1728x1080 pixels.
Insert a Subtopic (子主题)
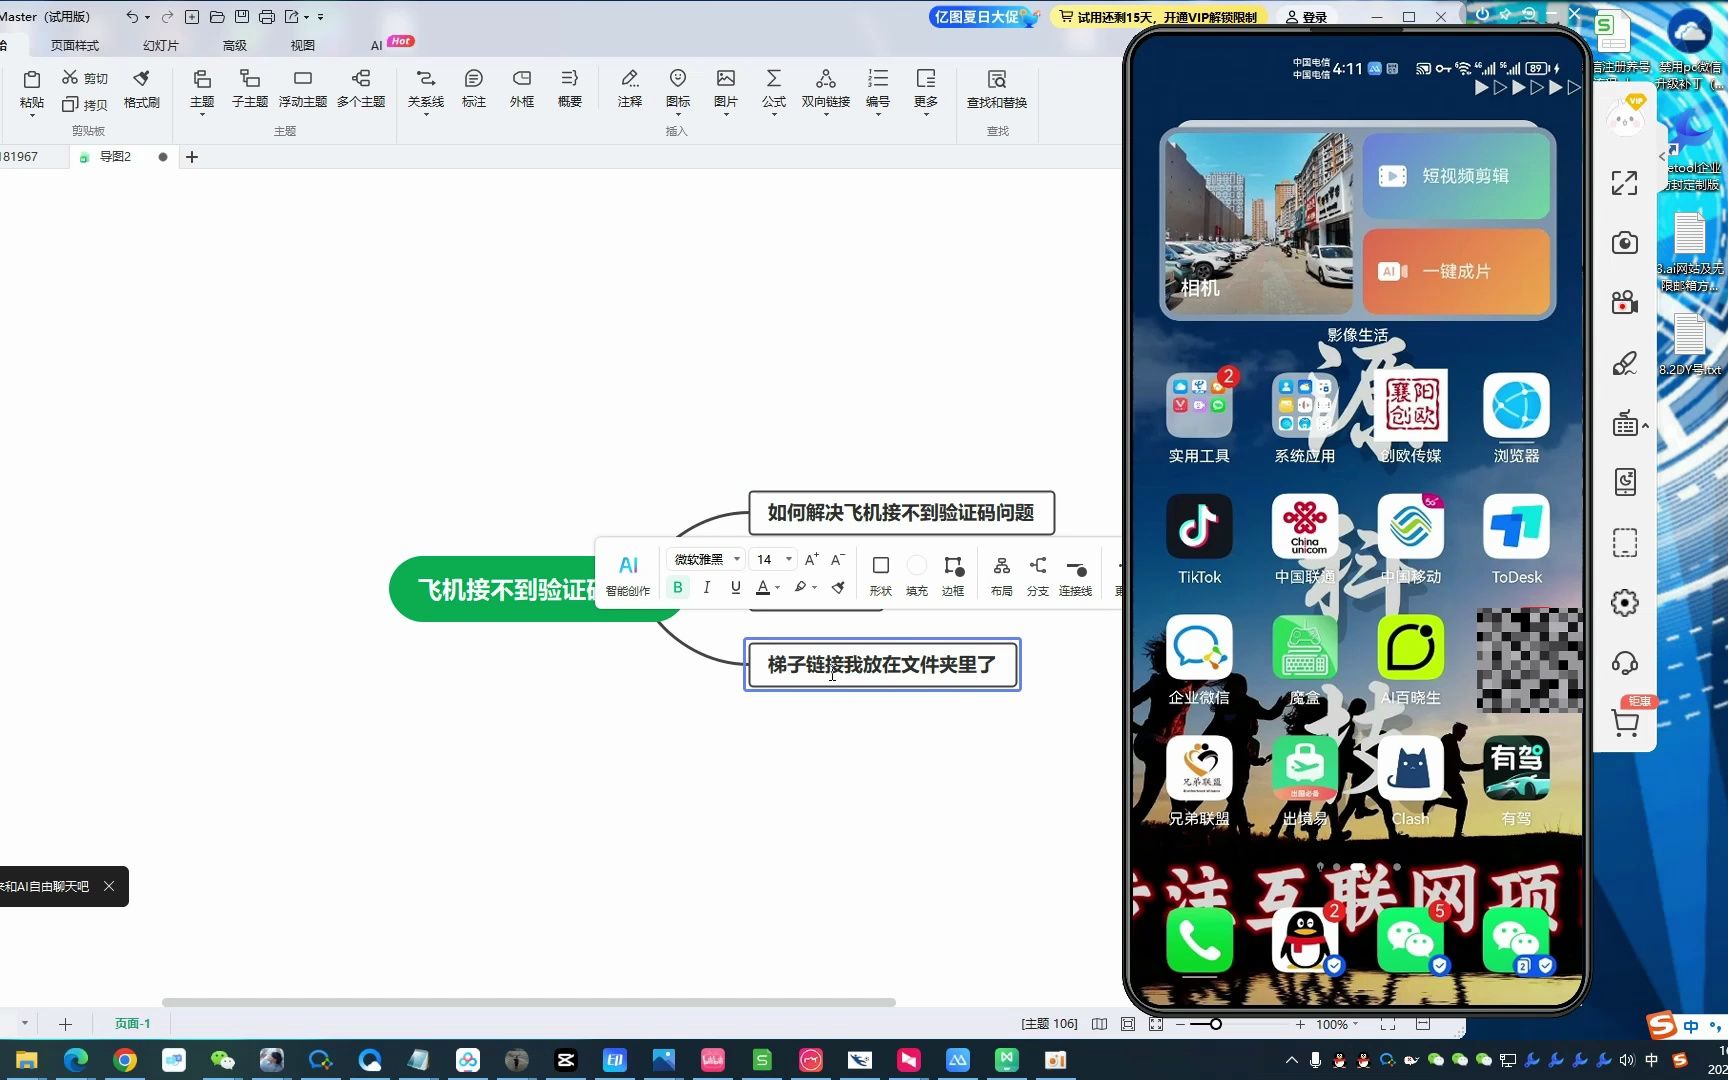250,88
